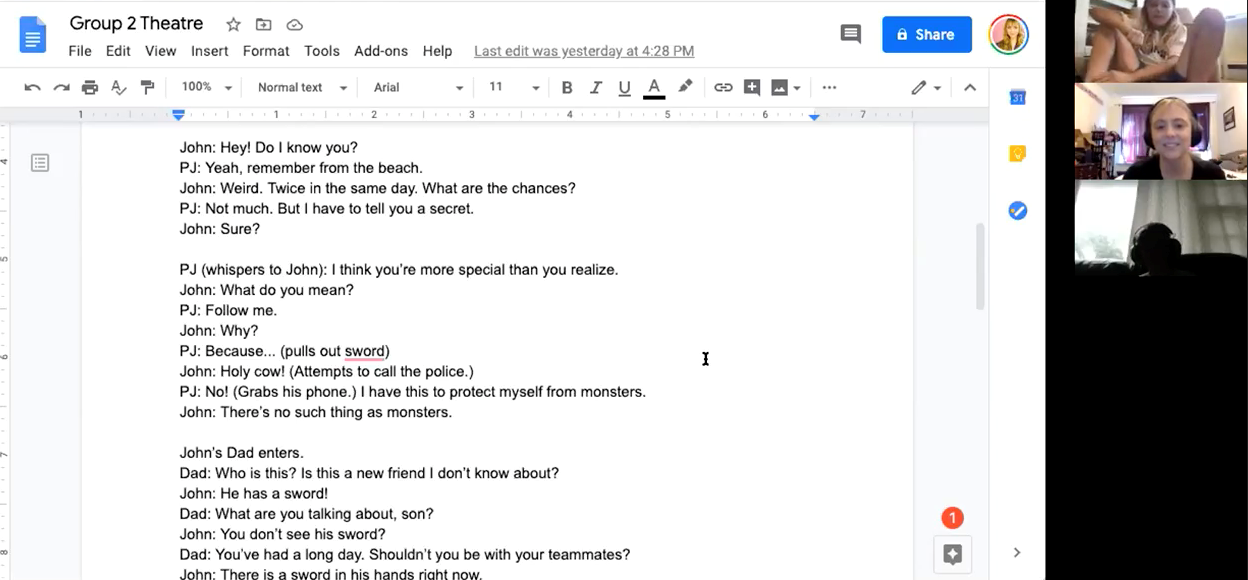Viewport: 1248px width, 580px height.
Task: Collapse the side panel with the arrow
Action: point(1017,552)
